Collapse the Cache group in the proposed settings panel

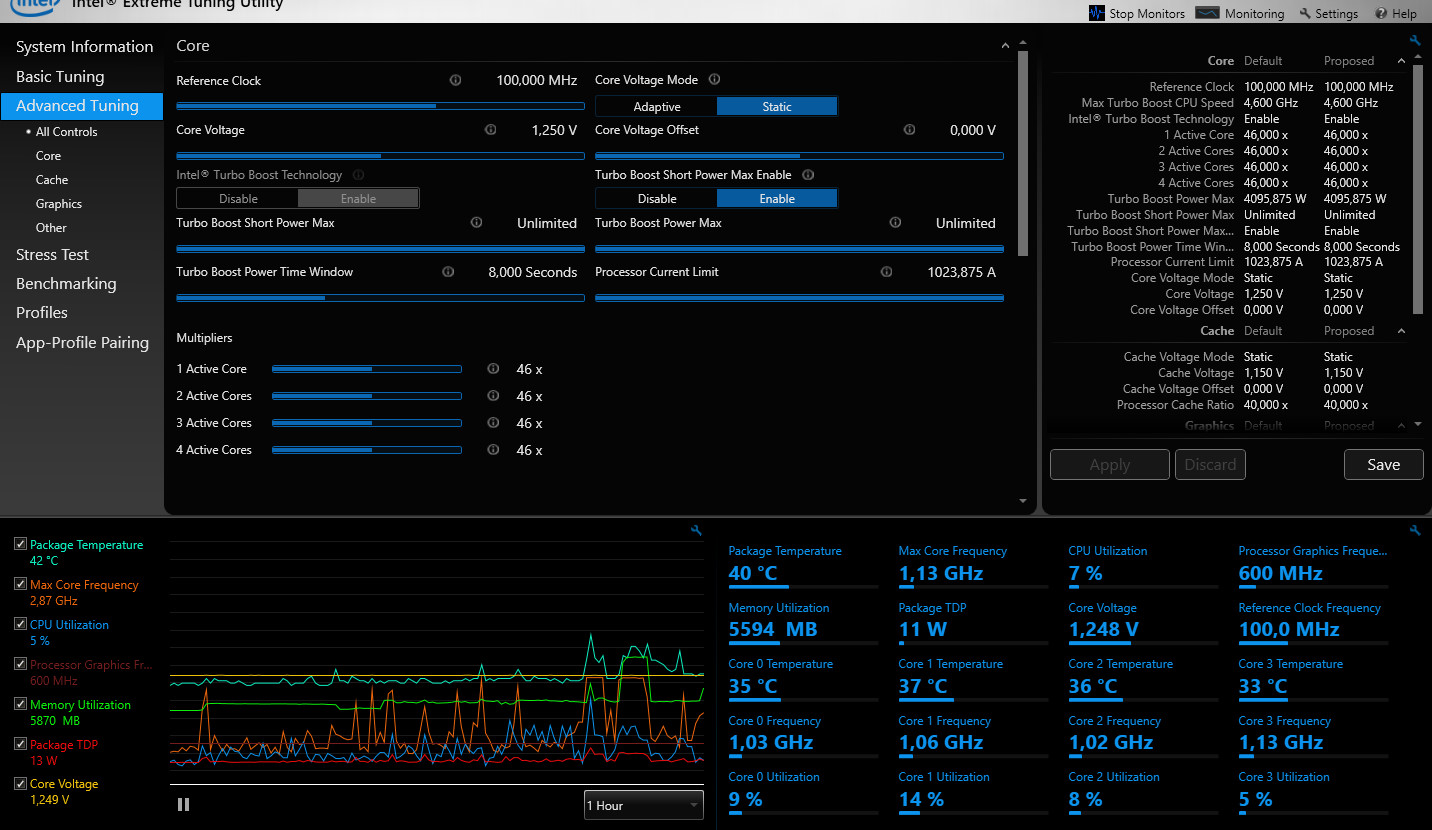point(1401,331)
